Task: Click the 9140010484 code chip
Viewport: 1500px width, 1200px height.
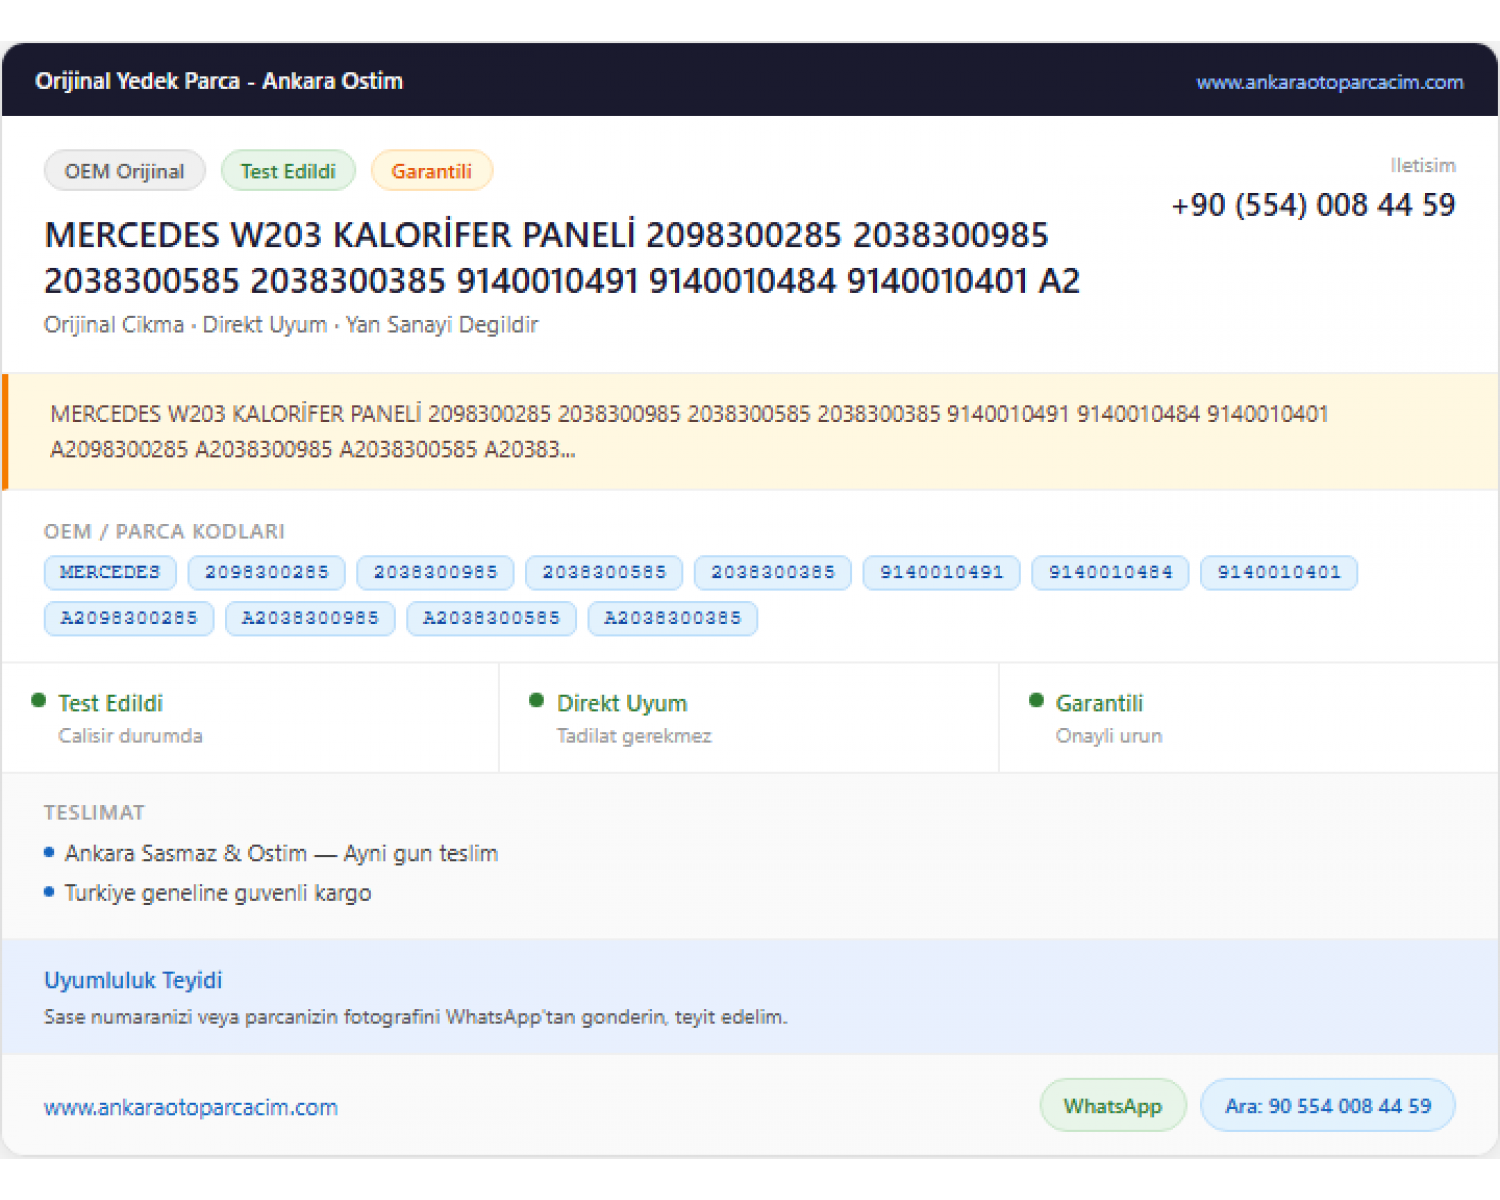Action: tap(1110, 572)
